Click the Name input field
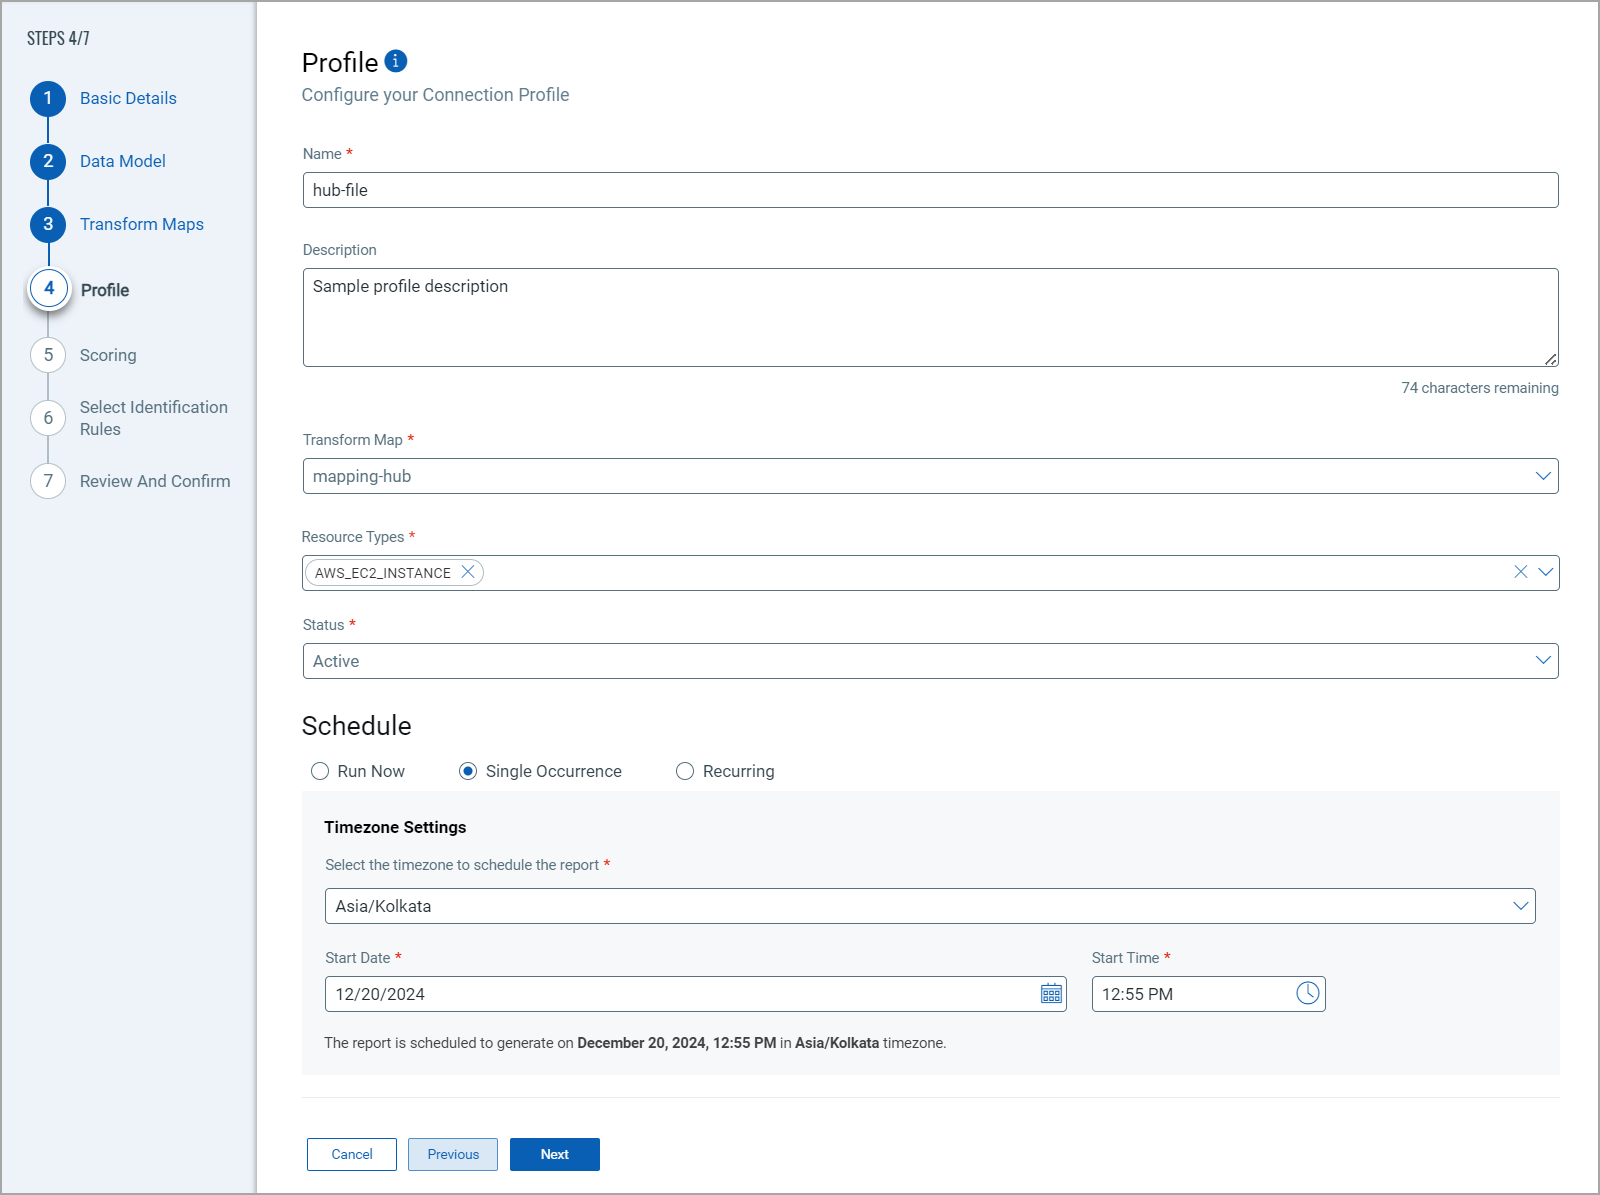Image resolution: width=1600 pixels, height=1195 pixels. point(930,190)
